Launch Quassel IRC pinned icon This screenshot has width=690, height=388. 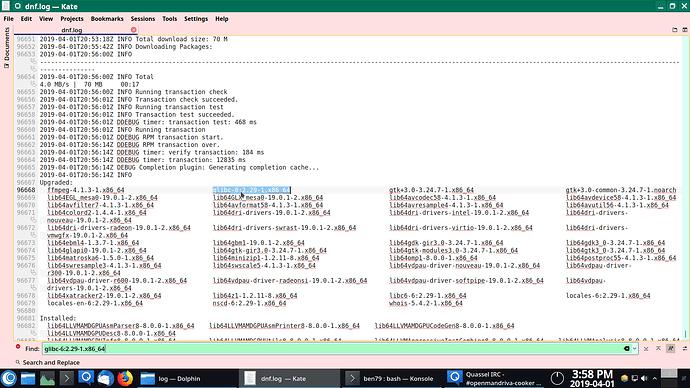pos(86,378)
